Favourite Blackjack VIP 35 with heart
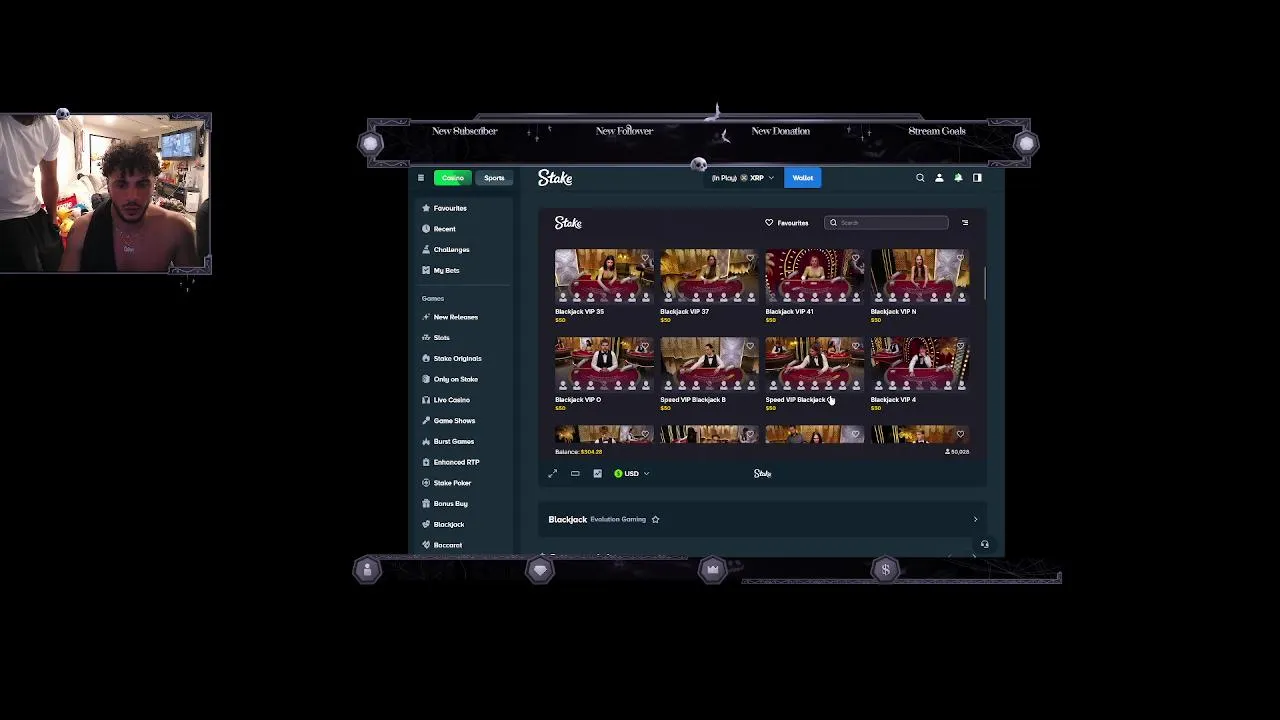 coord(645,259)
